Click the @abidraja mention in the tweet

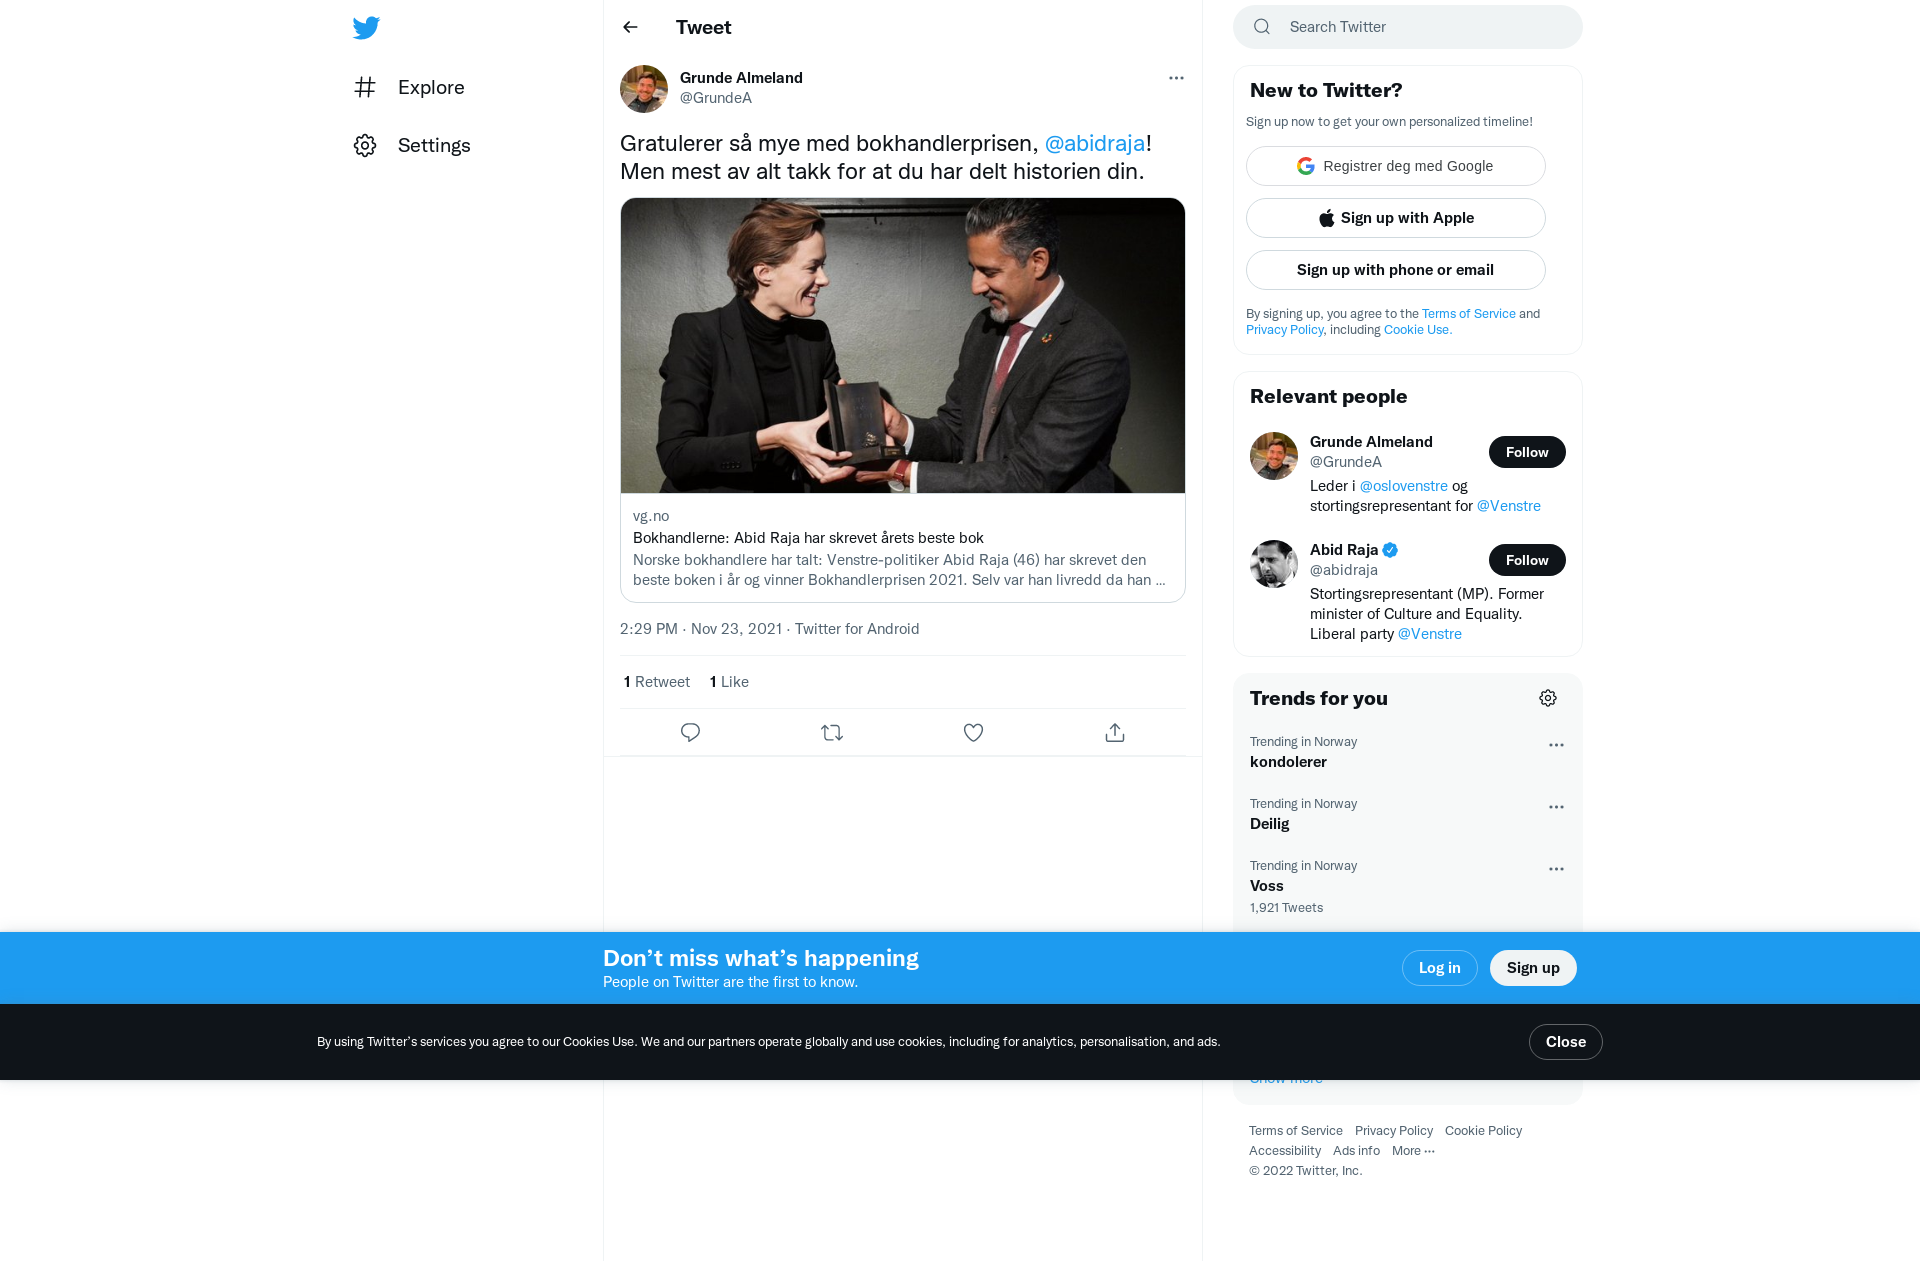click(1095, 143)
